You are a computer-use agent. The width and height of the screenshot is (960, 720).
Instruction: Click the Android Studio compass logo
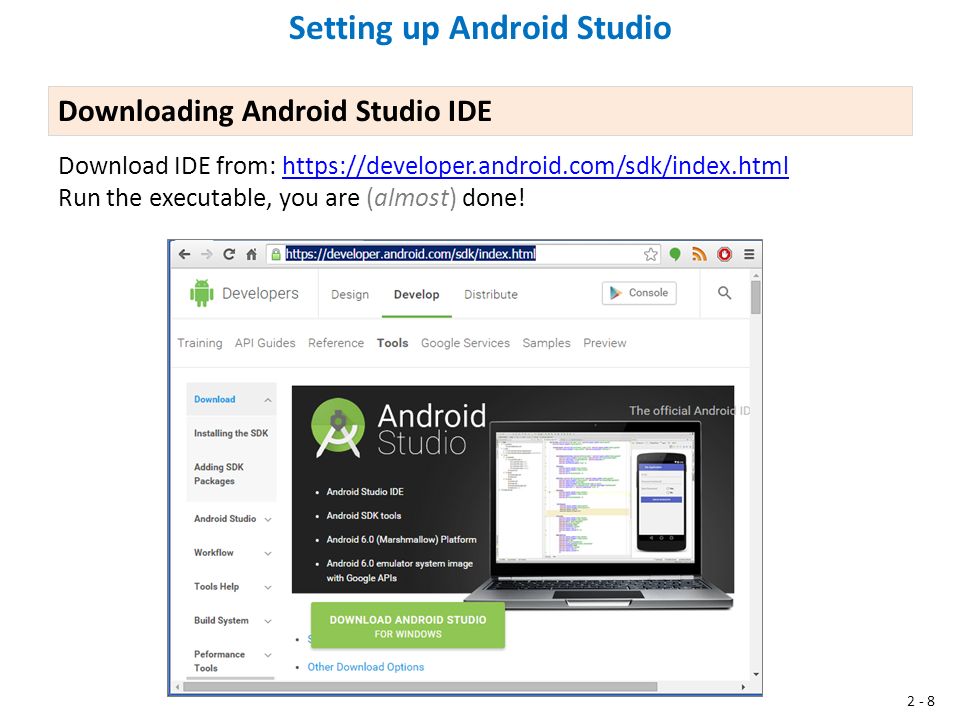[x=338, y=427]
